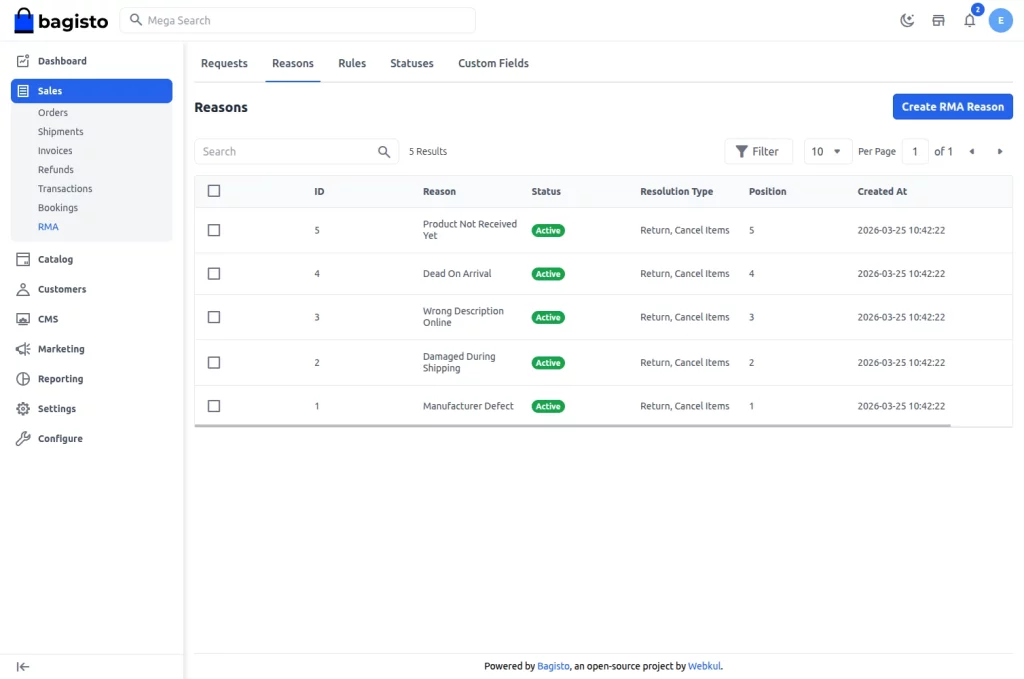This screenshot has width=1024, height=679.
Task: Go to next page with the right pagination arrow
Action: coord(1000,151)
